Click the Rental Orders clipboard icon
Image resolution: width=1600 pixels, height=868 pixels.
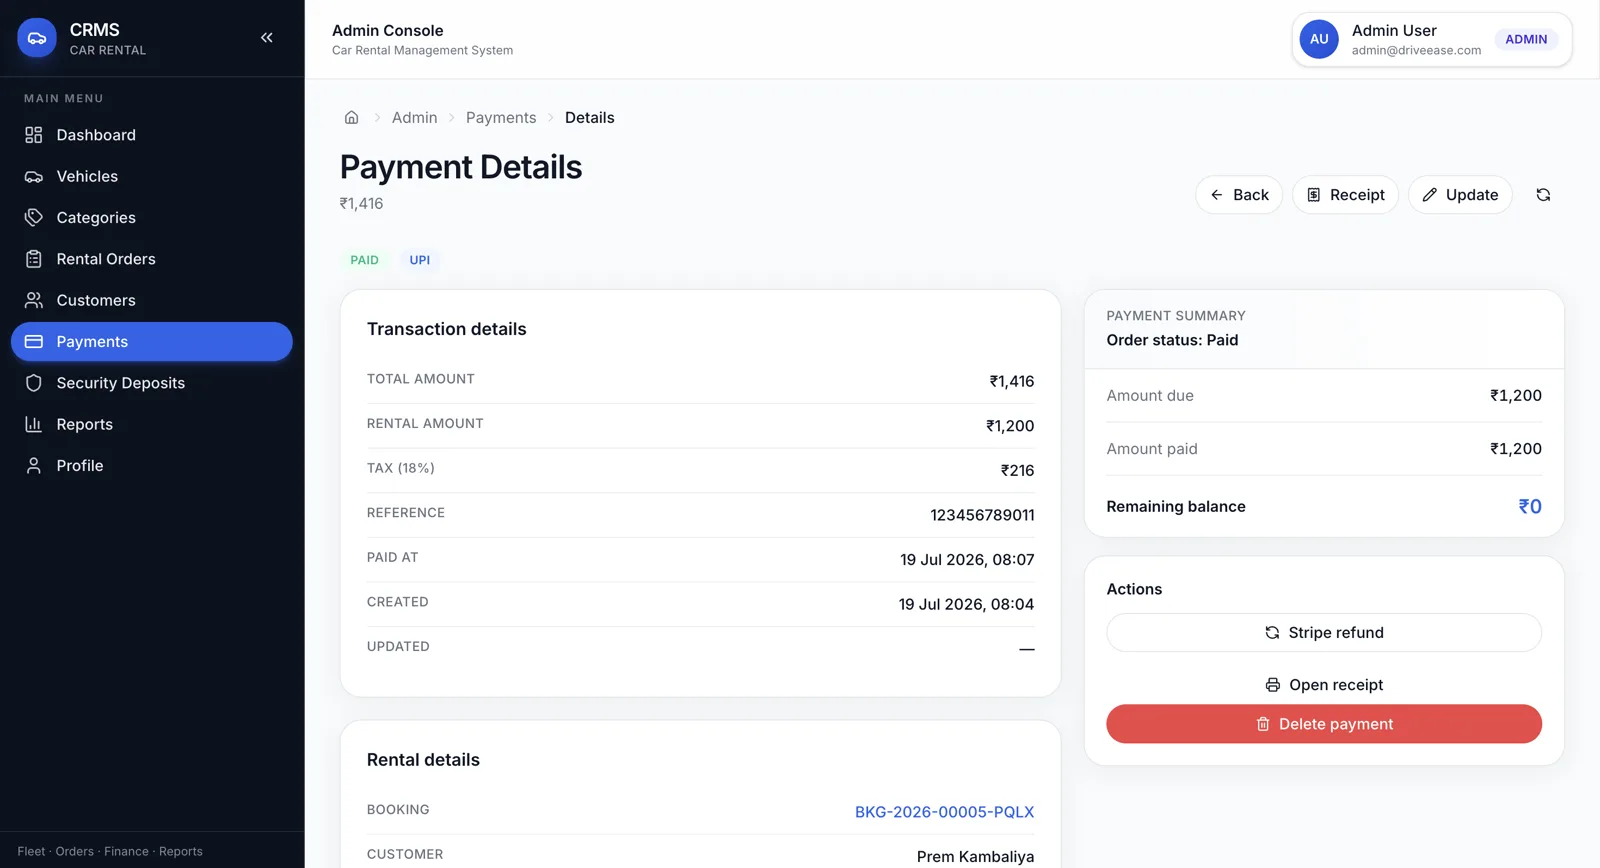click(34, 259)
